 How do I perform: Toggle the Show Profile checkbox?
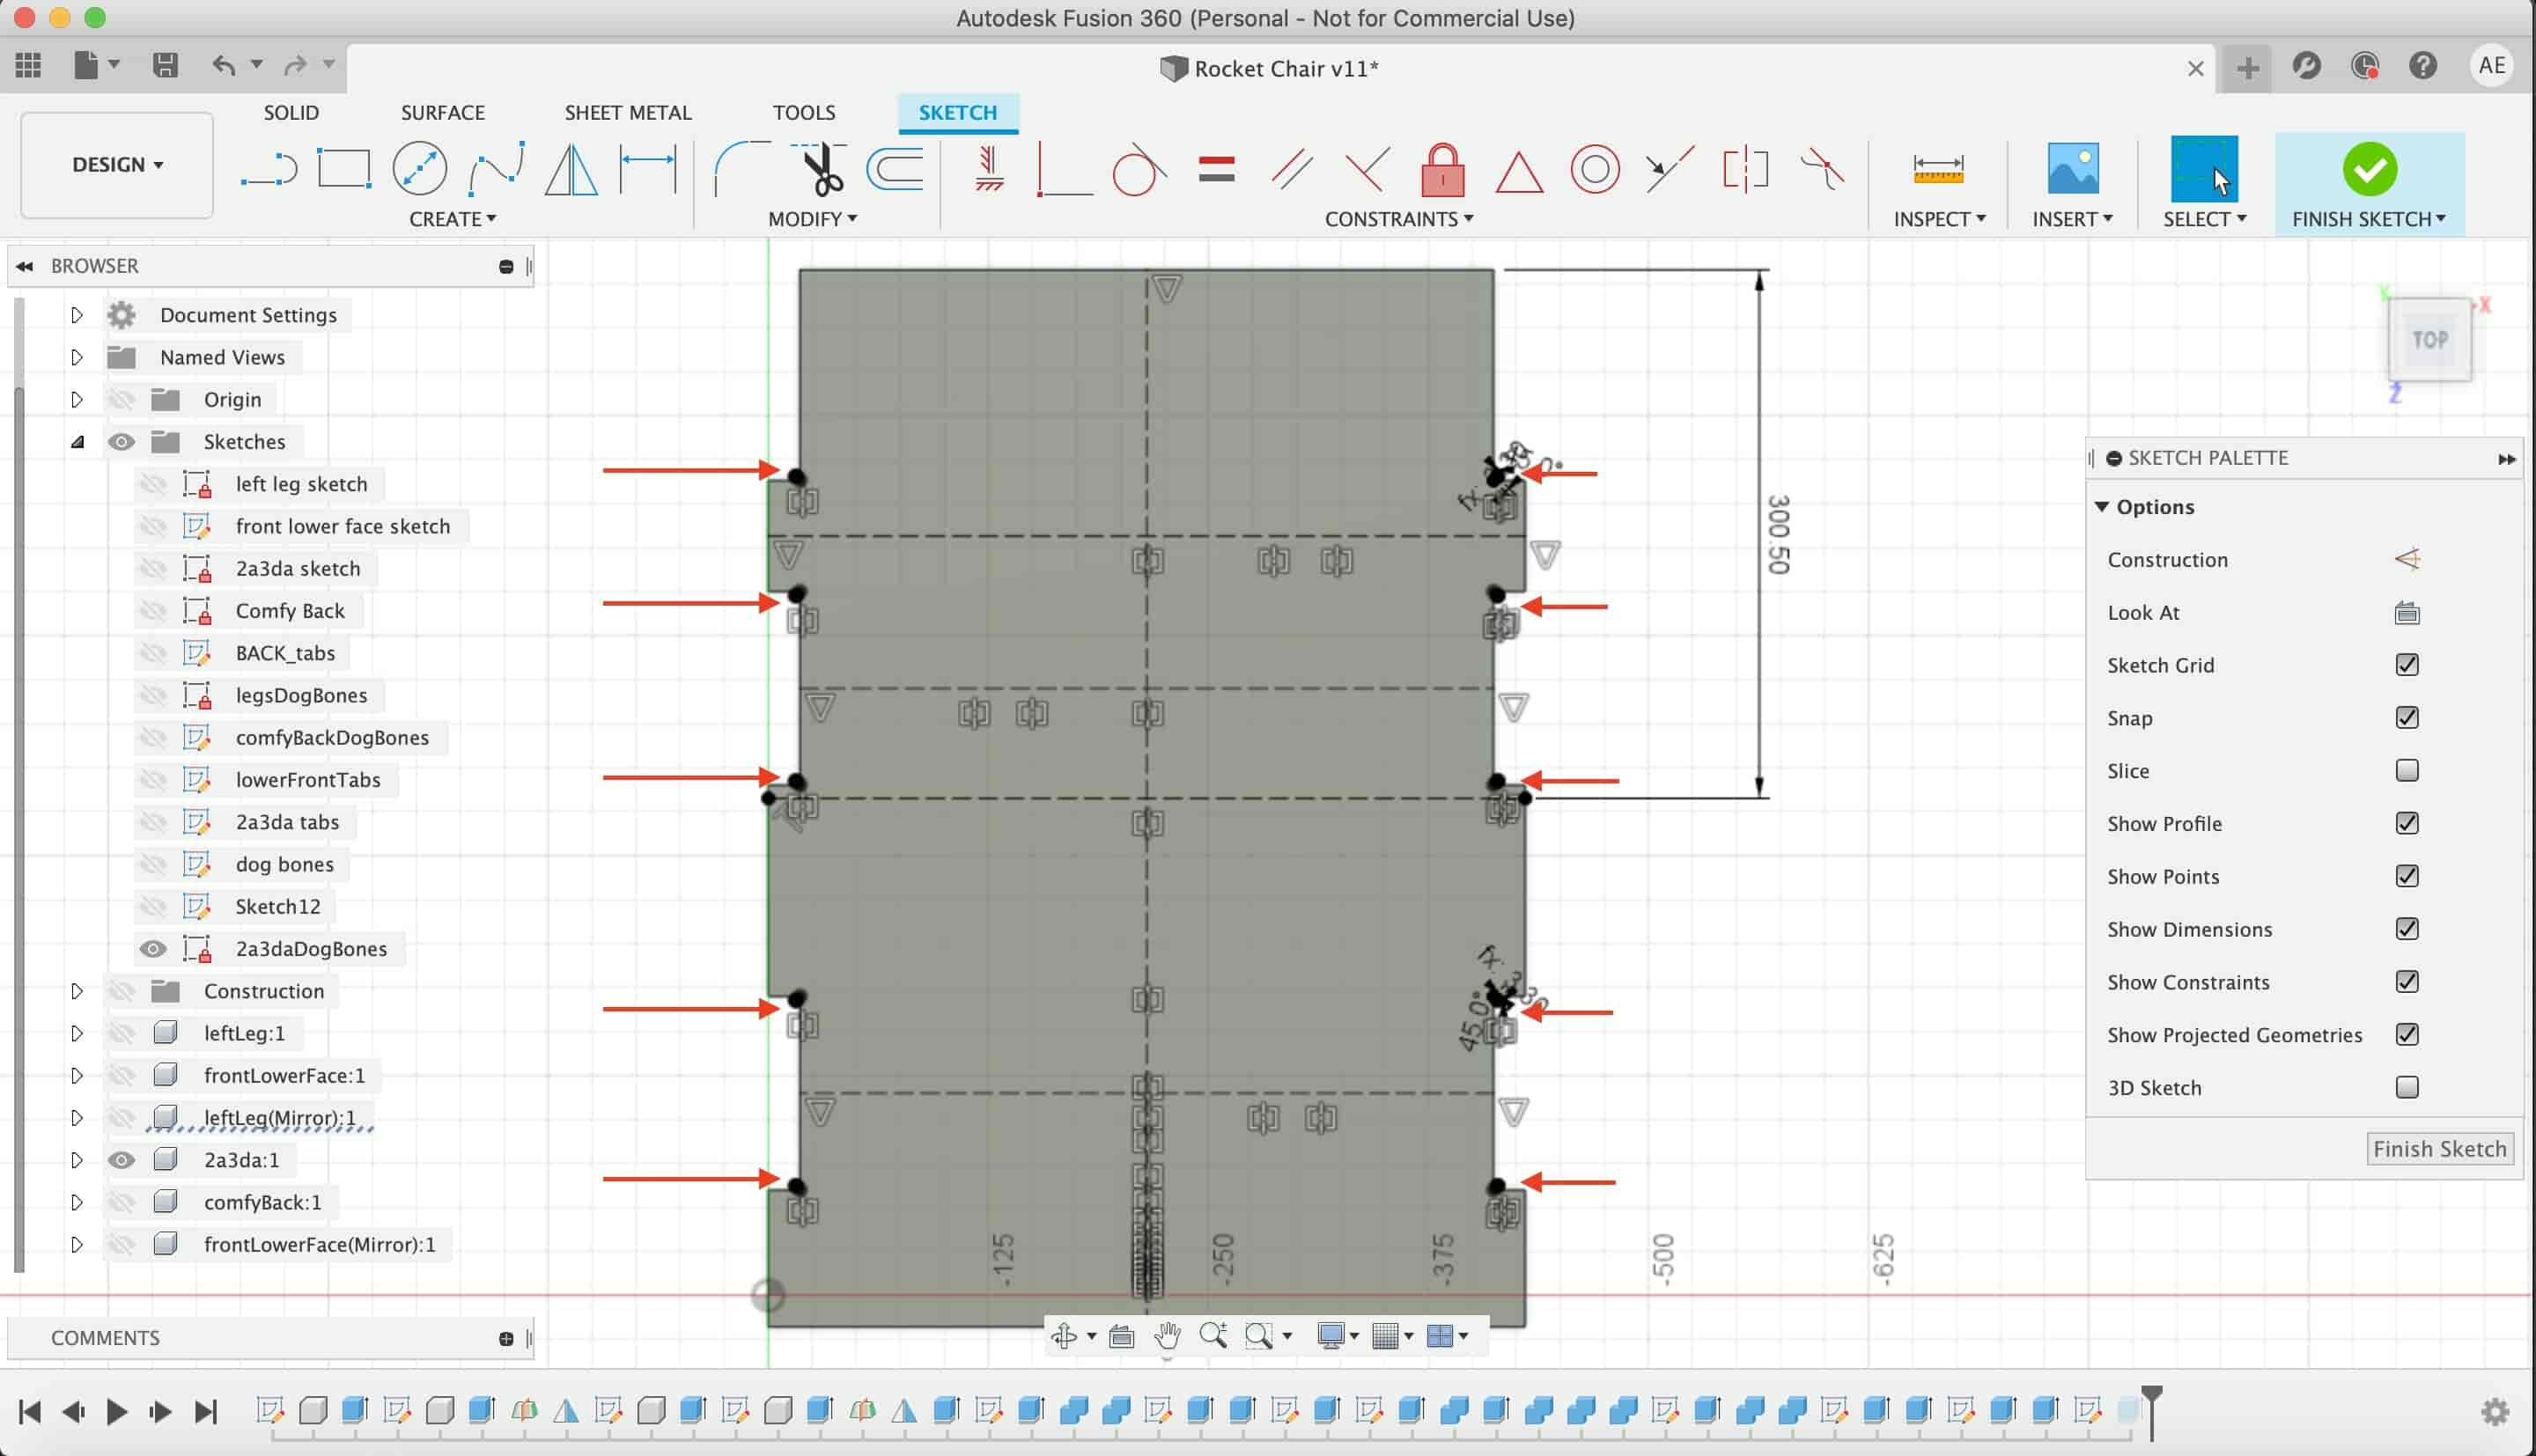[2406, 824]
